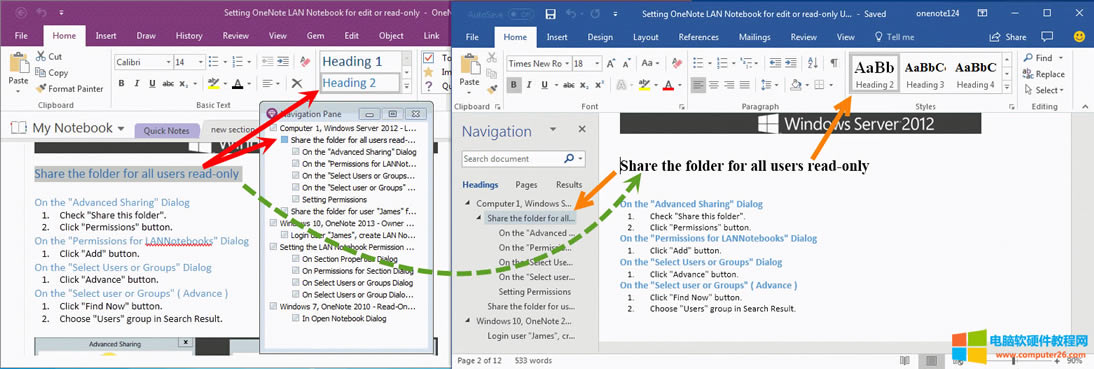
Task: Open the Draw tab in OneNote
Action: click(x=146, y=36)
